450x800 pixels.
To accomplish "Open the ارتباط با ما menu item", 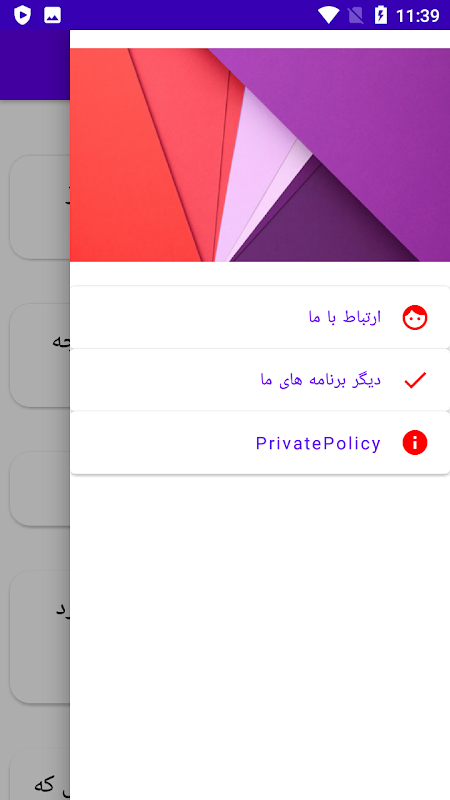I will [260, 317].
